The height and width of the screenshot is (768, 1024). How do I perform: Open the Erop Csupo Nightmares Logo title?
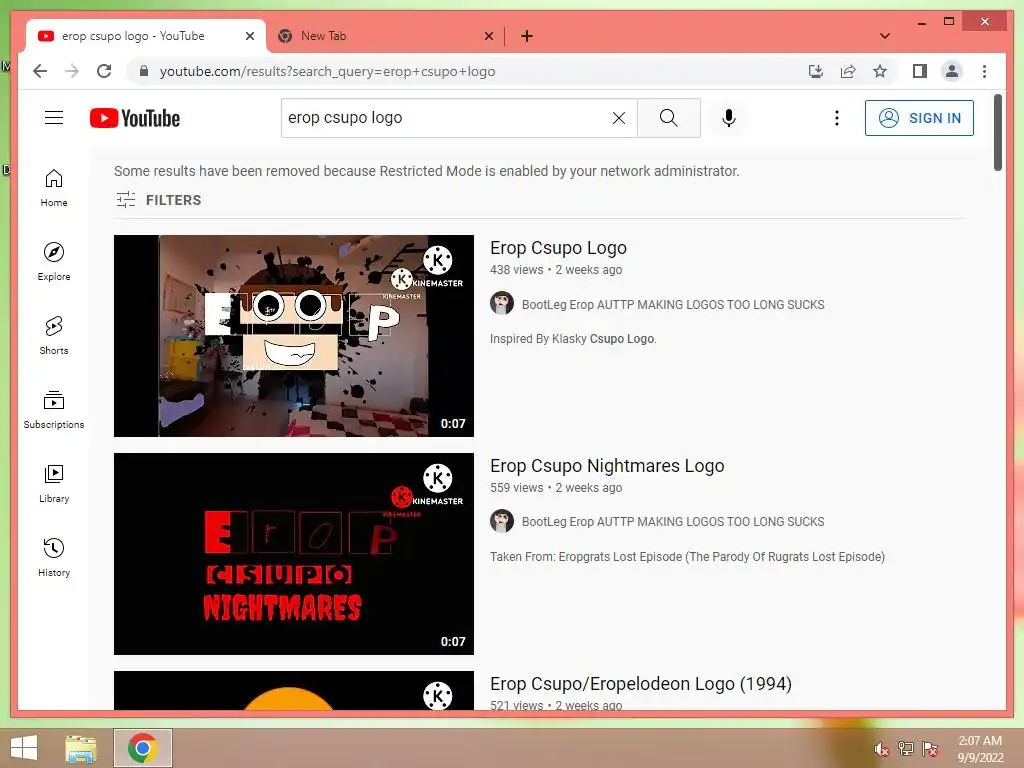(607, 466)
